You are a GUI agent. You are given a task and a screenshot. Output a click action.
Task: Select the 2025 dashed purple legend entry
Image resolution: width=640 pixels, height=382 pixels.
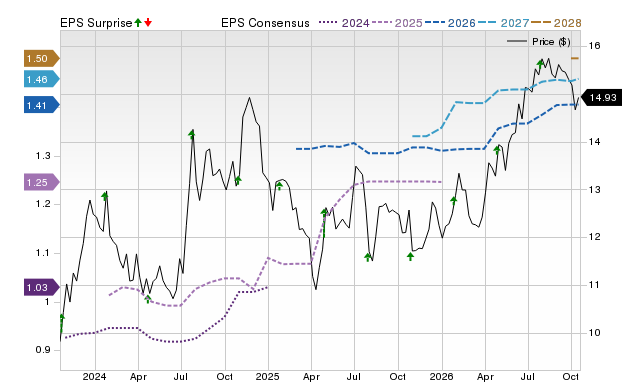pyautogui.click(x=397, y=23)
